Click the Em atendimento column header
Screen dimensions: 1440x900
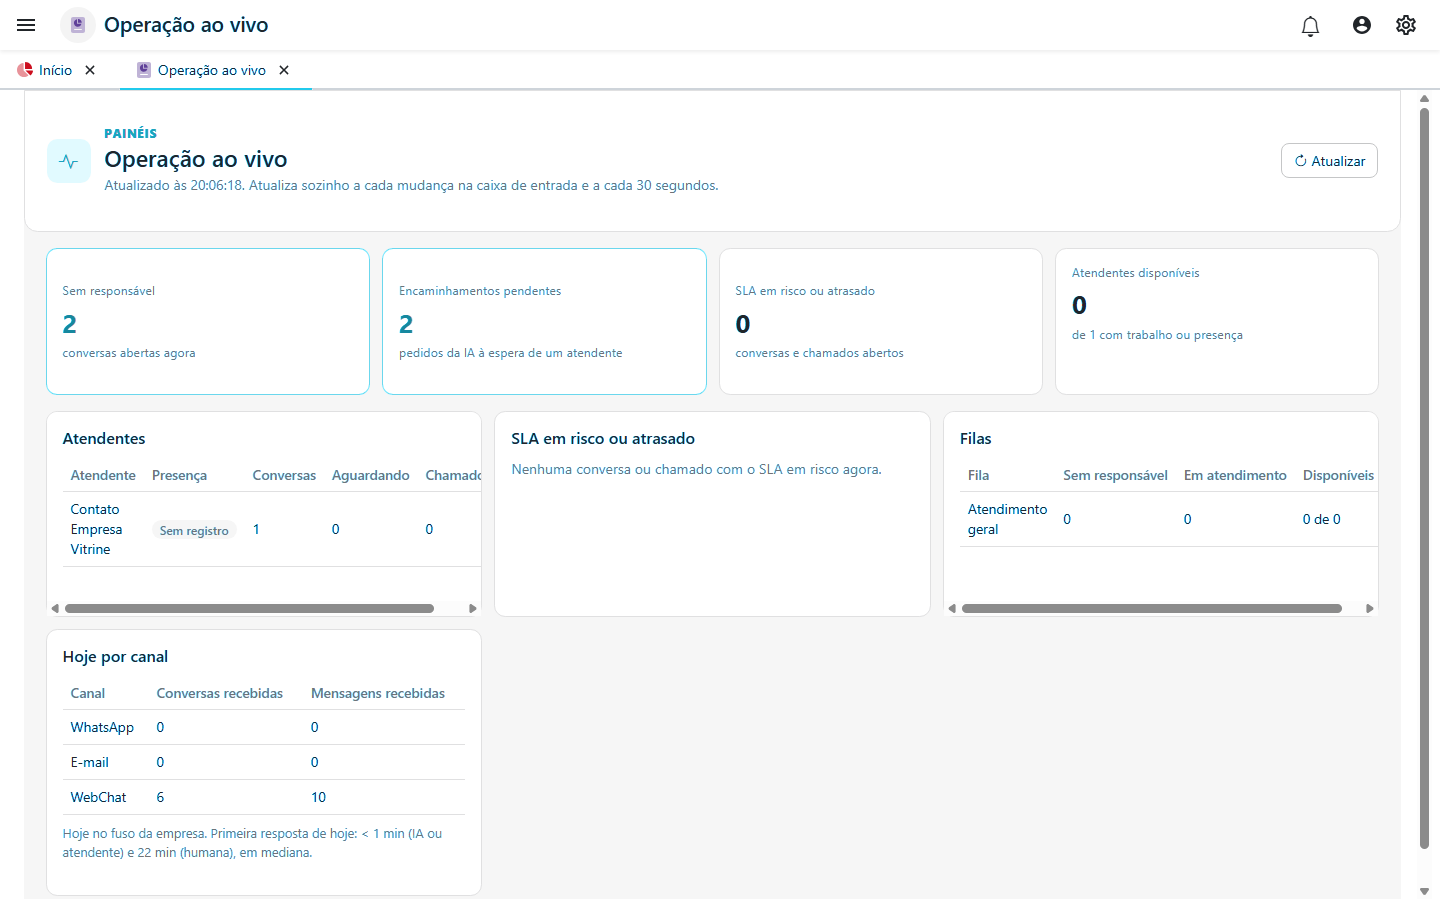click(1235, 475)
